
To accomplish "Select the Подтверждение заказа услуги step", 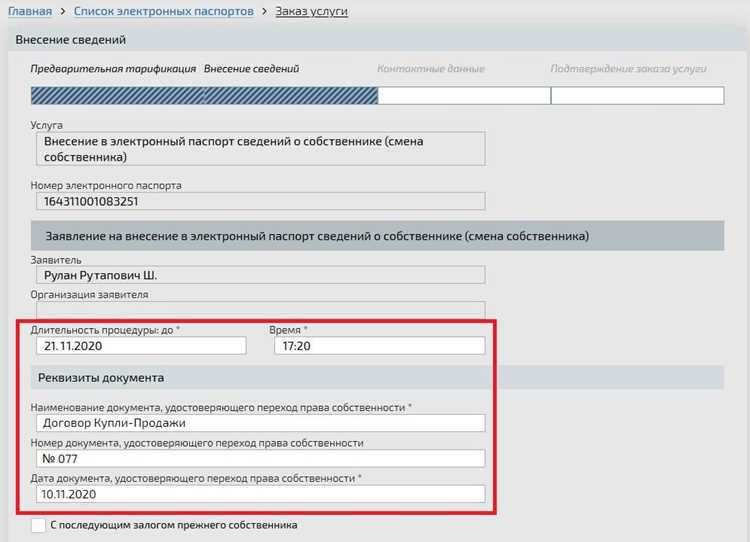I will [x=628, y=69].
